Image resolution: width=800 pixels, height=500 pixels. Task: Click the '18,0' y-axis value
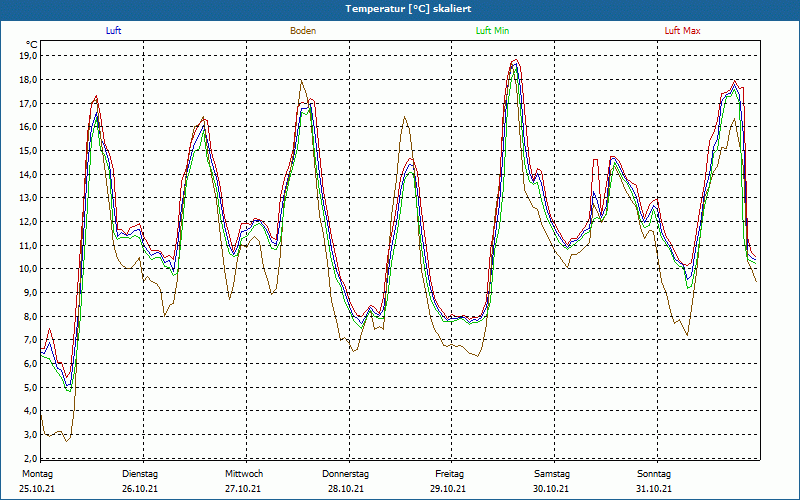pyautogui.click(x=28, y=80)
